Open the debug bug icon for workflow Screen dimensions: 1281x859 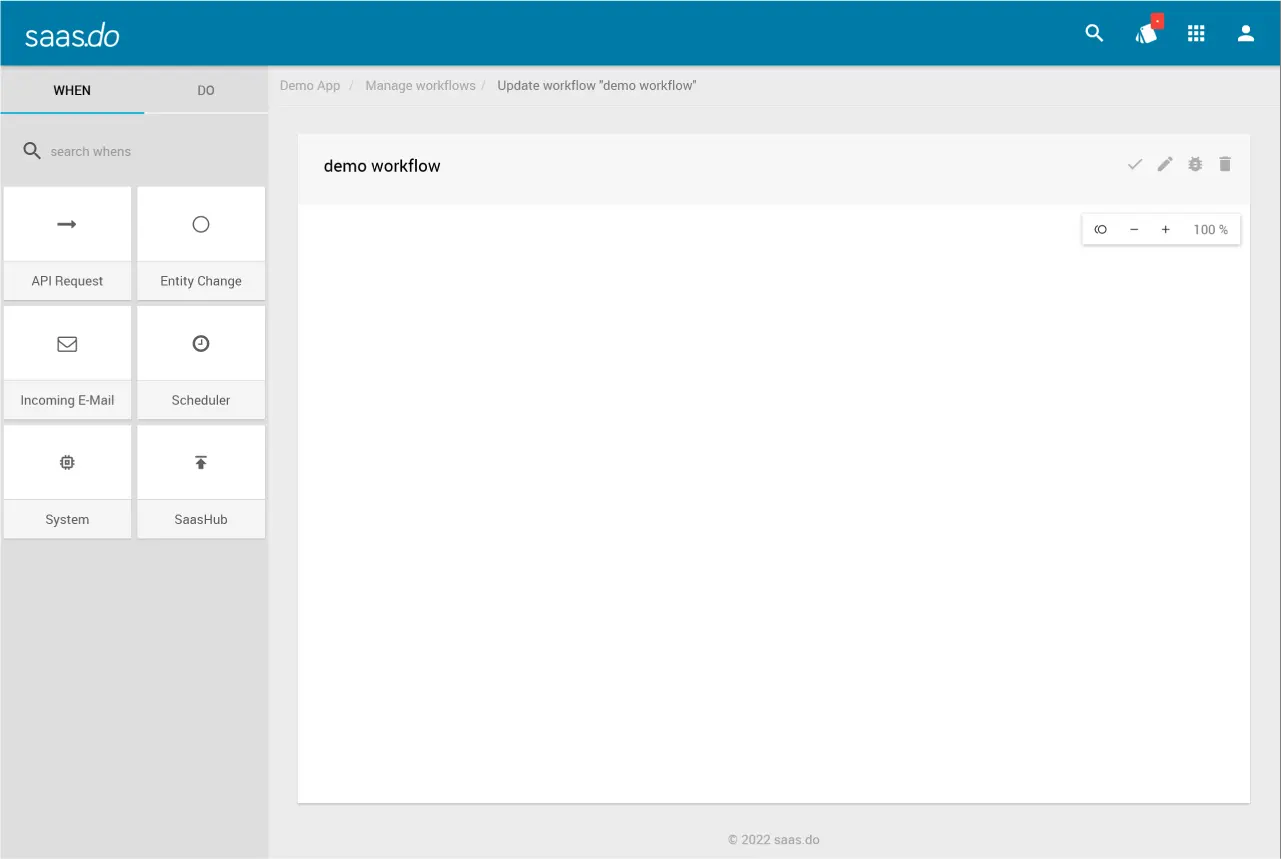[x=1195, y=164]
